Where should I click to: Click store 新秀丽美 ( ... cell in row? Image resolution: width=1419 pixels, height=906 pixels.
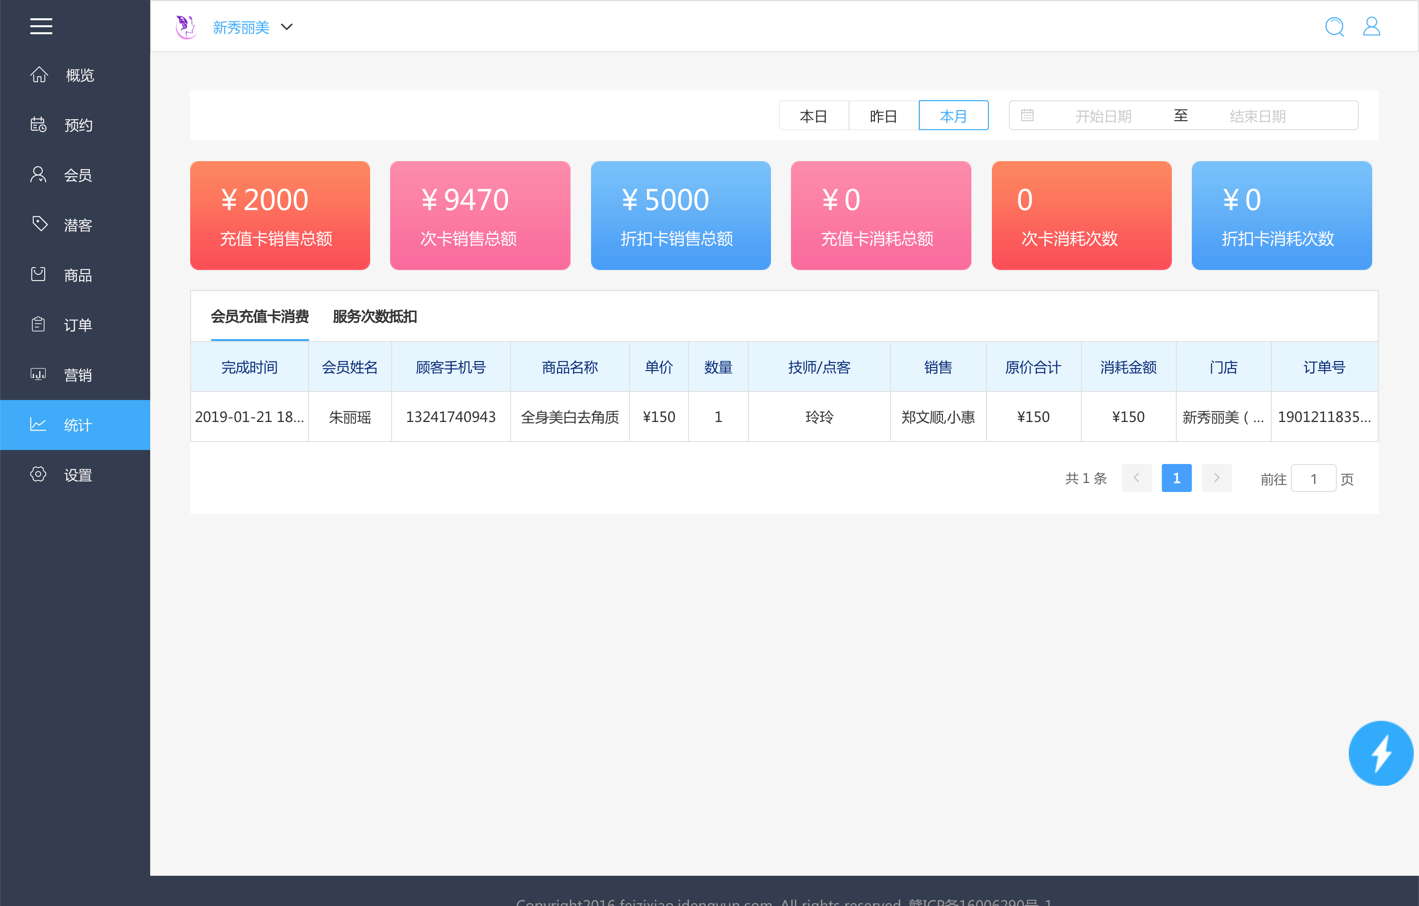pyautogui.click(x=1224, y=417)
